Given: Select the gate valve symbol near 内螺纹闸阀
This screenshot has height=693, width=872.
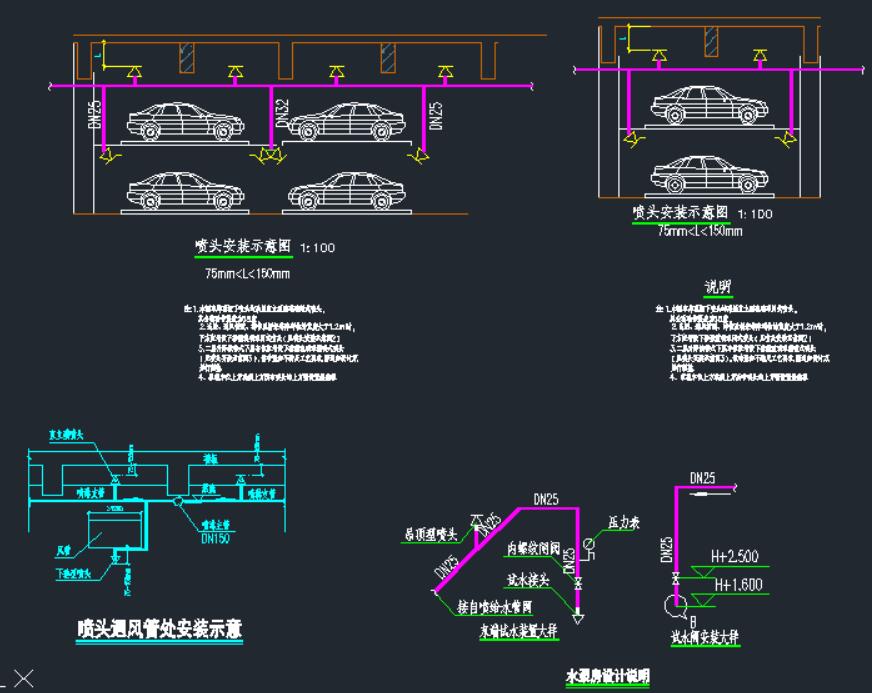Looking at the screenshot, I should [x=578, y=583].
